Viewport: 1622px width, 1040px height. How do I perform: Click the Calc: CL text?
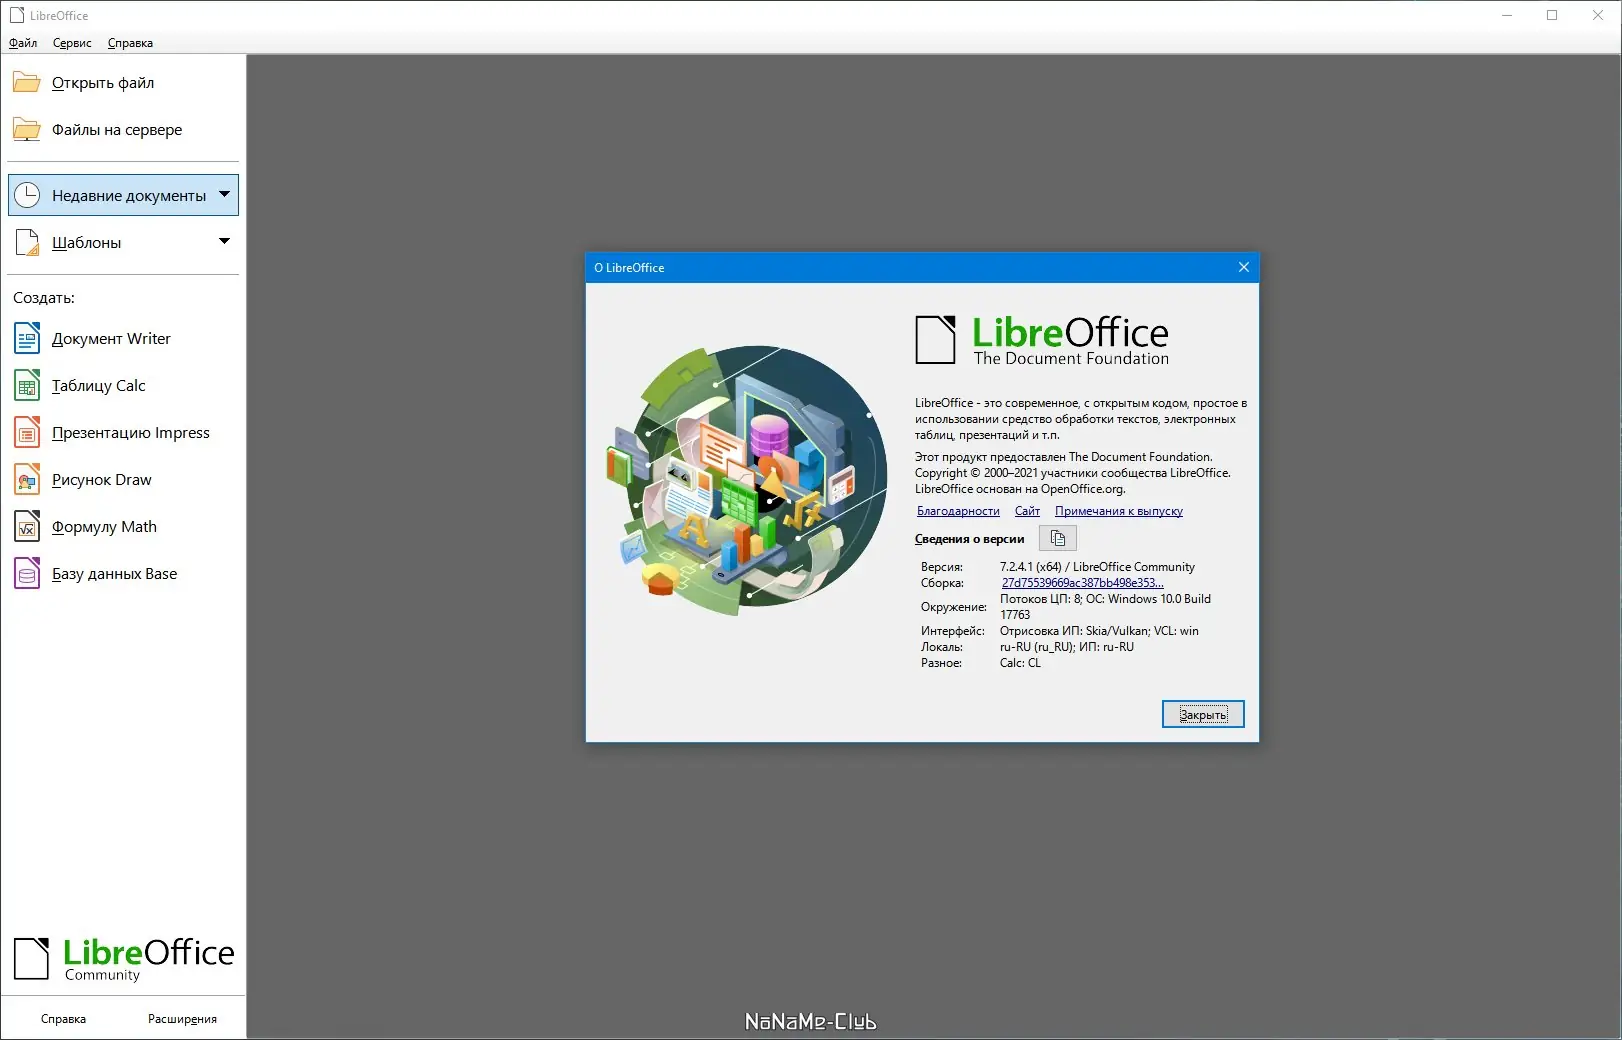[1020, 663]
